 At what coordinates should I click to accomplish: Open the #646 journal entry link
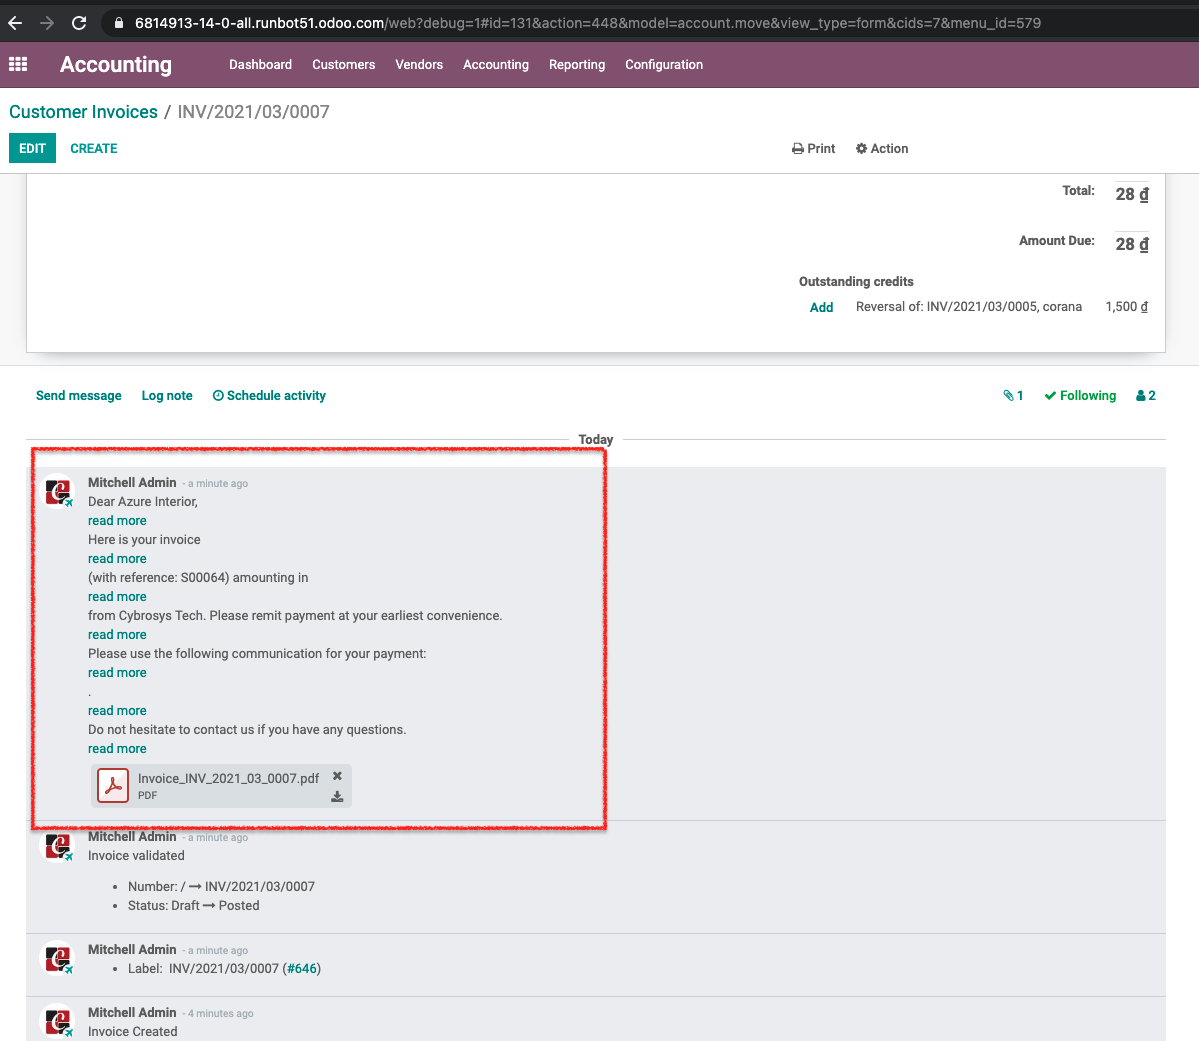[x=302, y=968]
